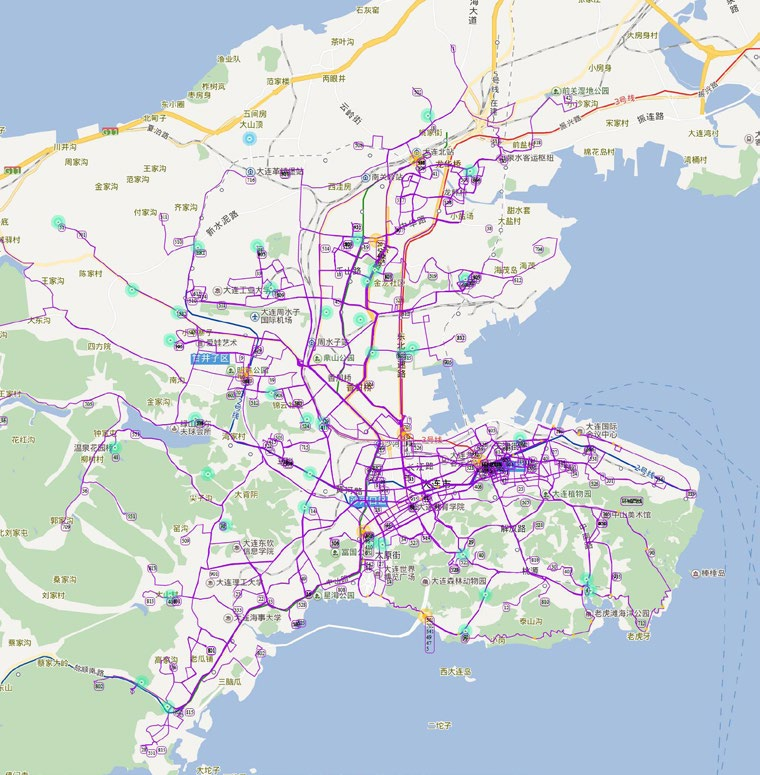Click the park icon beside 前关湿地公园

556,91
